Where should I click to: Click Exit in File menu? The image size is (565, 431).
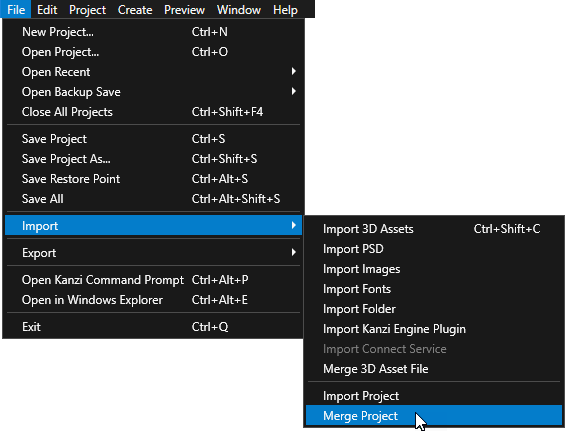point(154,327)
